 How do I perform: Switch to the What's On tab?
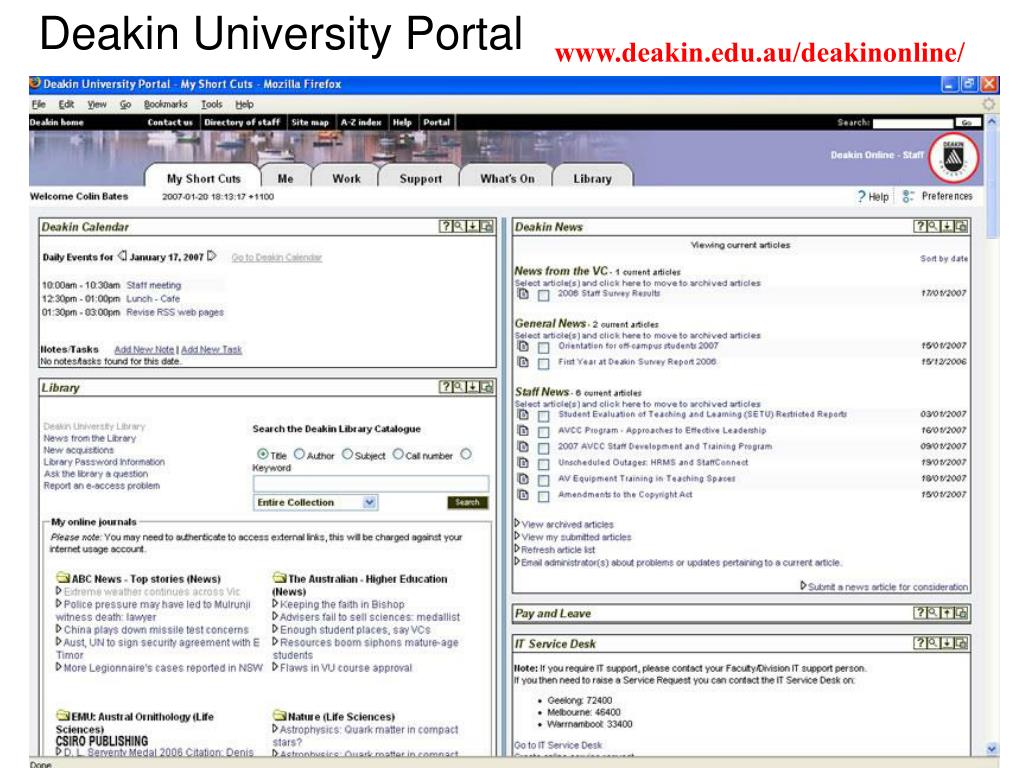pyautogui.click(x=507, y=178)
